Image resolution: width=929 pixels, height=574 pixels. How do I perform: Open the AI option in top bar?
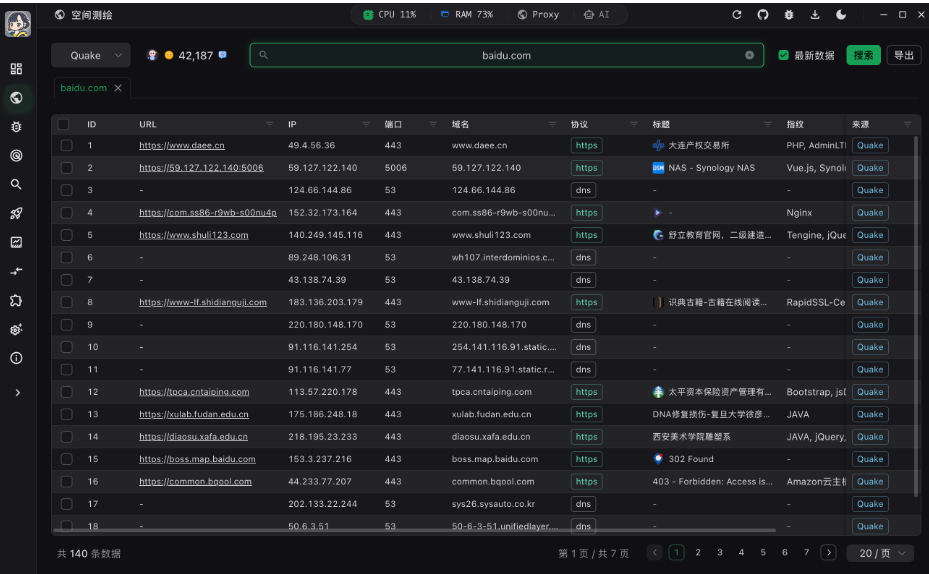click(x=597, y=15)
